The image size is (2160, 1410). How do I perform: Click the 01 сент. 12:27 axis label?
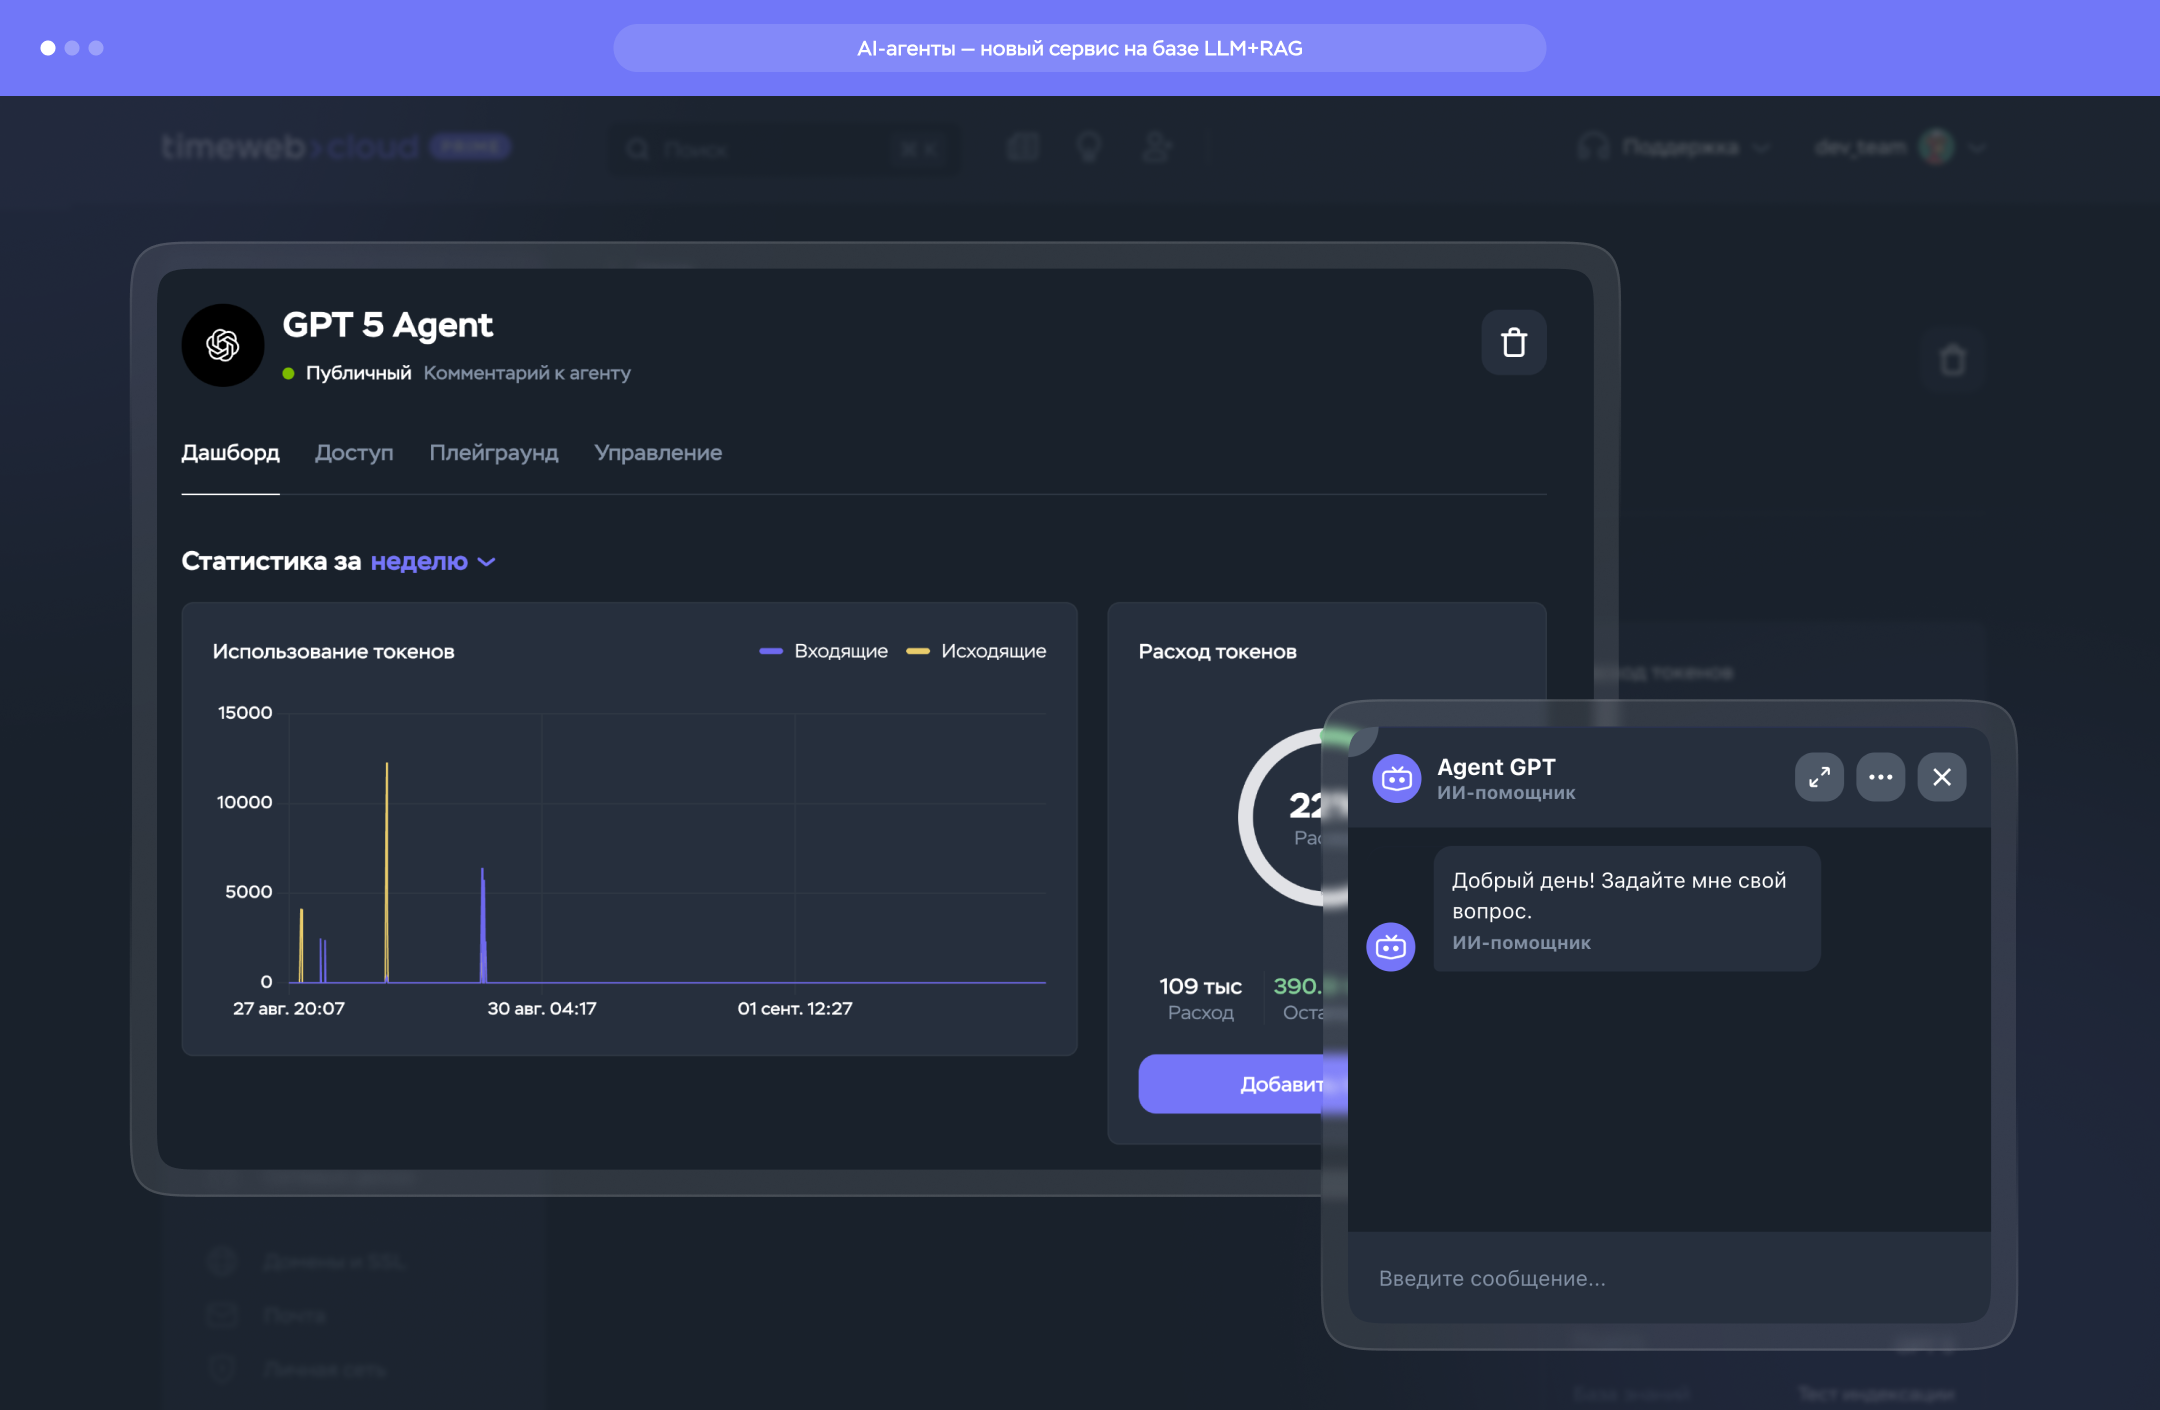(x=795, y=1008)
